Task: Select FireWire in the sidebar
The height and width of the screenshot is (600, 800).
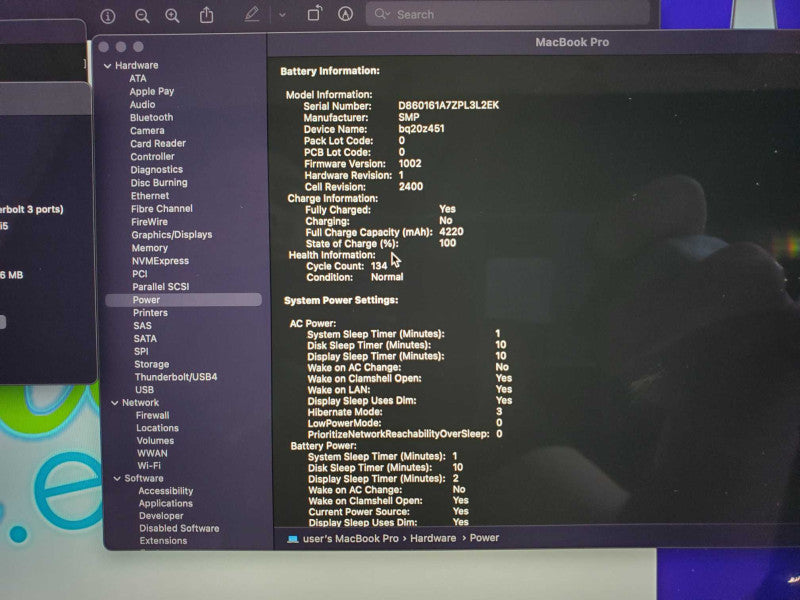Action: pyautogui.click(x=149, y=222)
